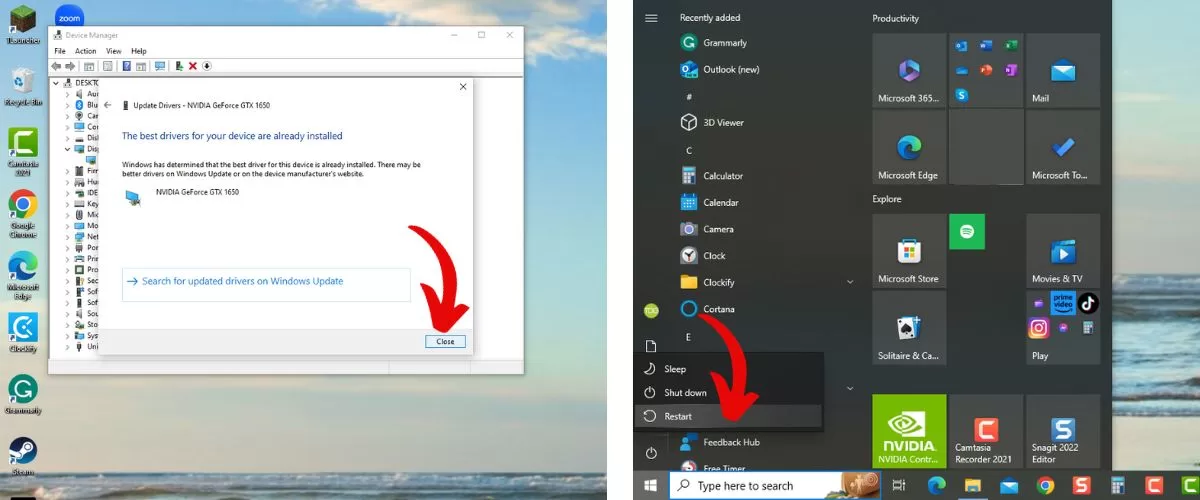Open the File menu in Device Manager

click(x=60, y=51)
